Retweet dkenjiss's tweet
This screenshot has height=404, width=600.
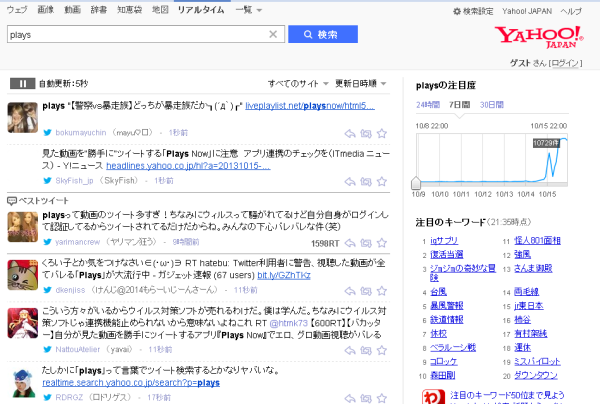[x=366, y=291]
